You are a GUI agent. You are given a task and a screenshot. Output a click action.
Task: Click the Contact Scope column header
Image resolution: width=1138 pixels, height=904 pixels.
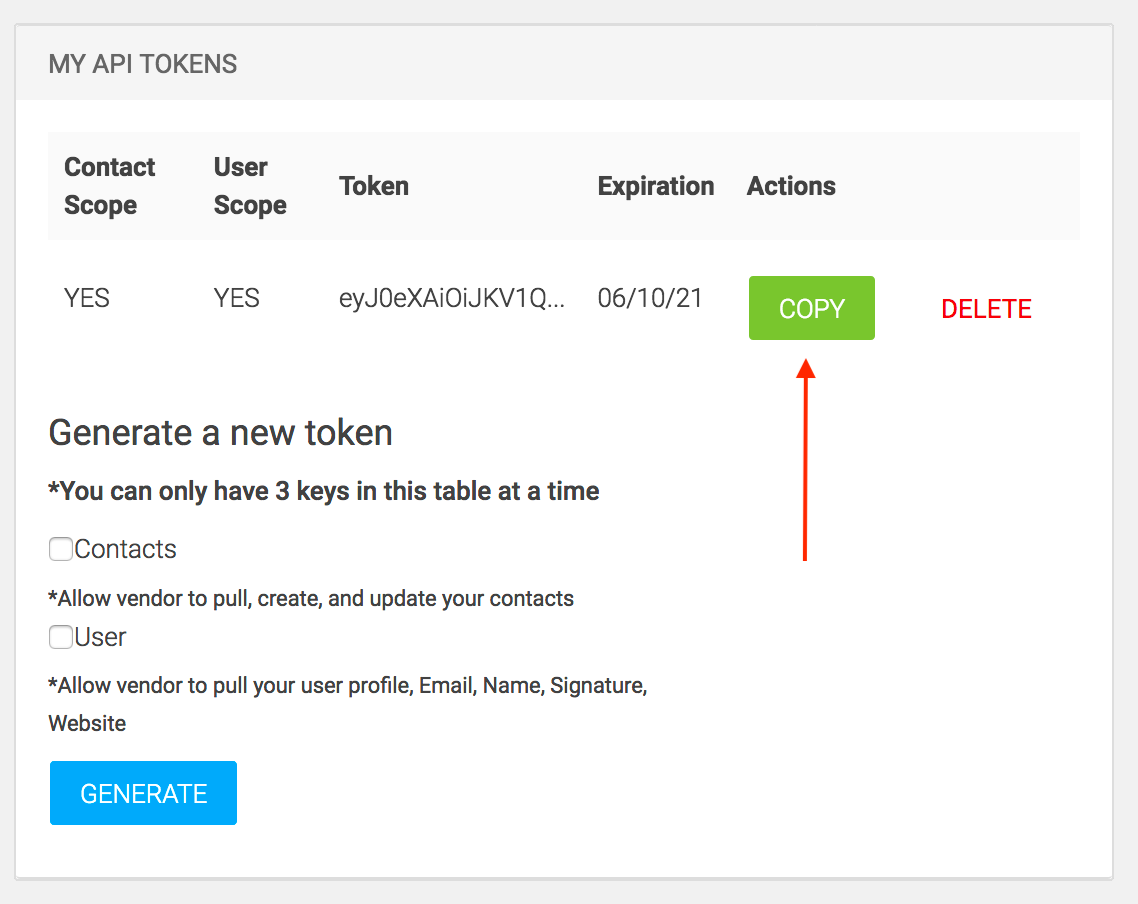tap(109, 186)
